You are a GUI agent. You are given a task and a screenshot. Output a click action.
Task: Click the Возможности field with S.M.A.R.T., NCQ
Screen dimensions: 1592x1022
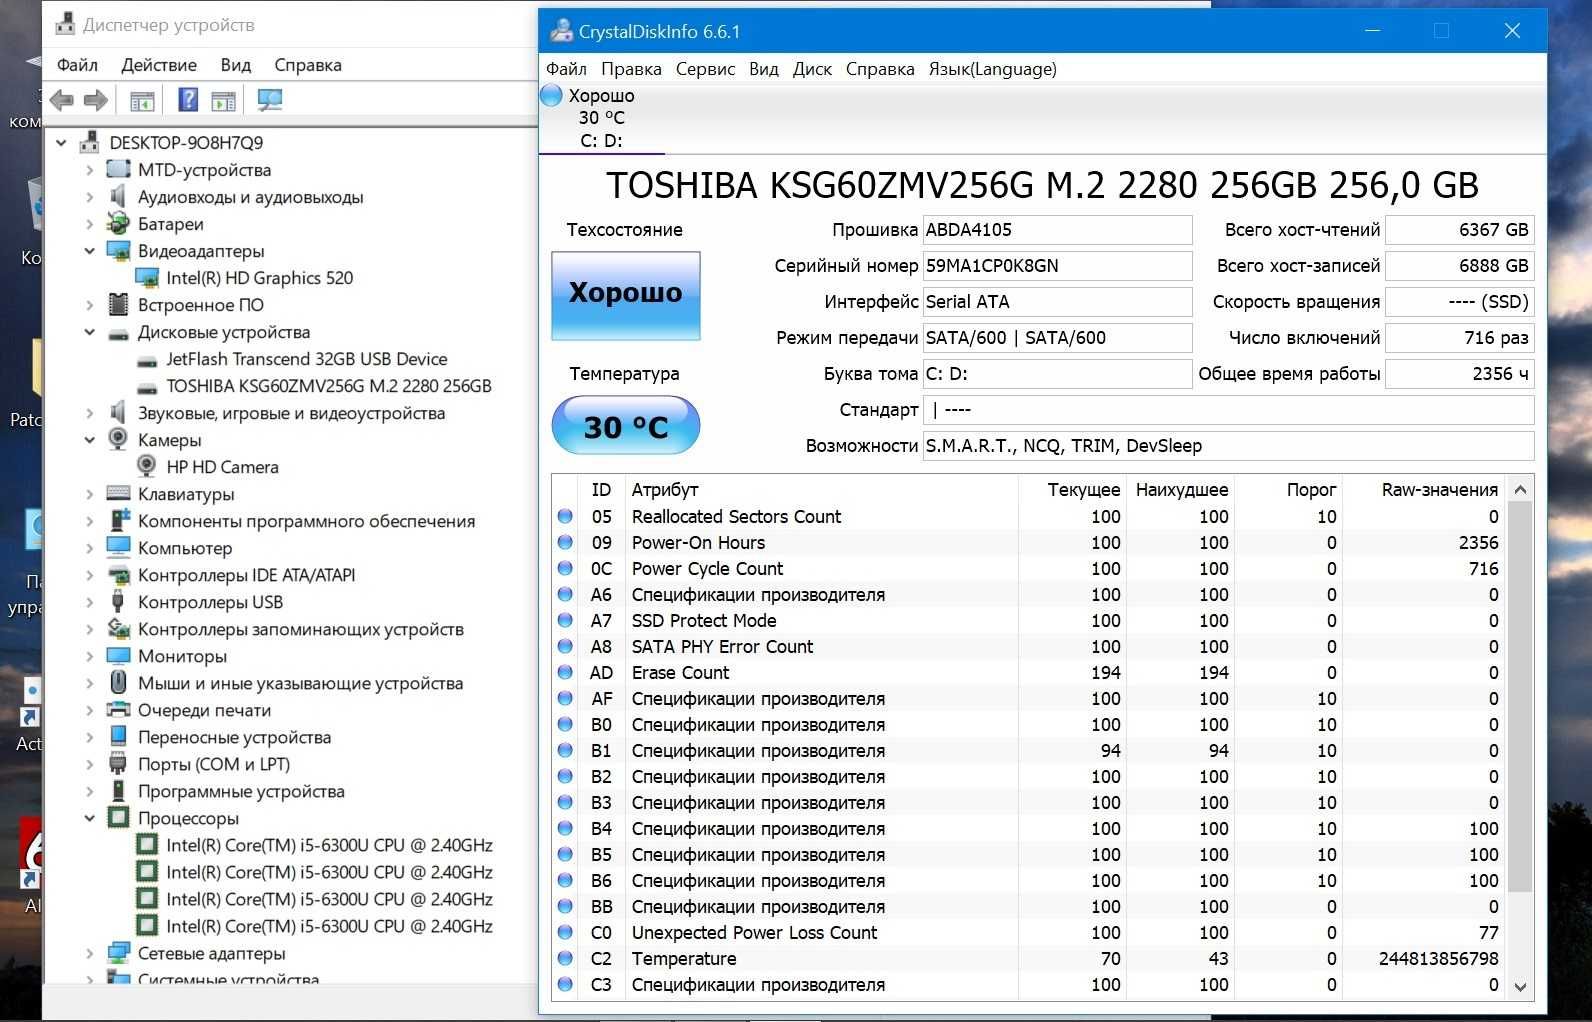click(x=1228, y=446)
